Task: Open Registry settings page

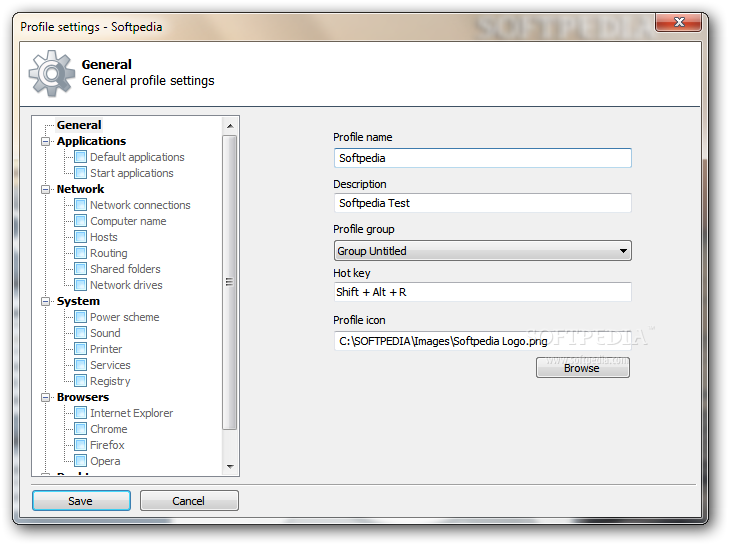Action: [x=110, y=381]
